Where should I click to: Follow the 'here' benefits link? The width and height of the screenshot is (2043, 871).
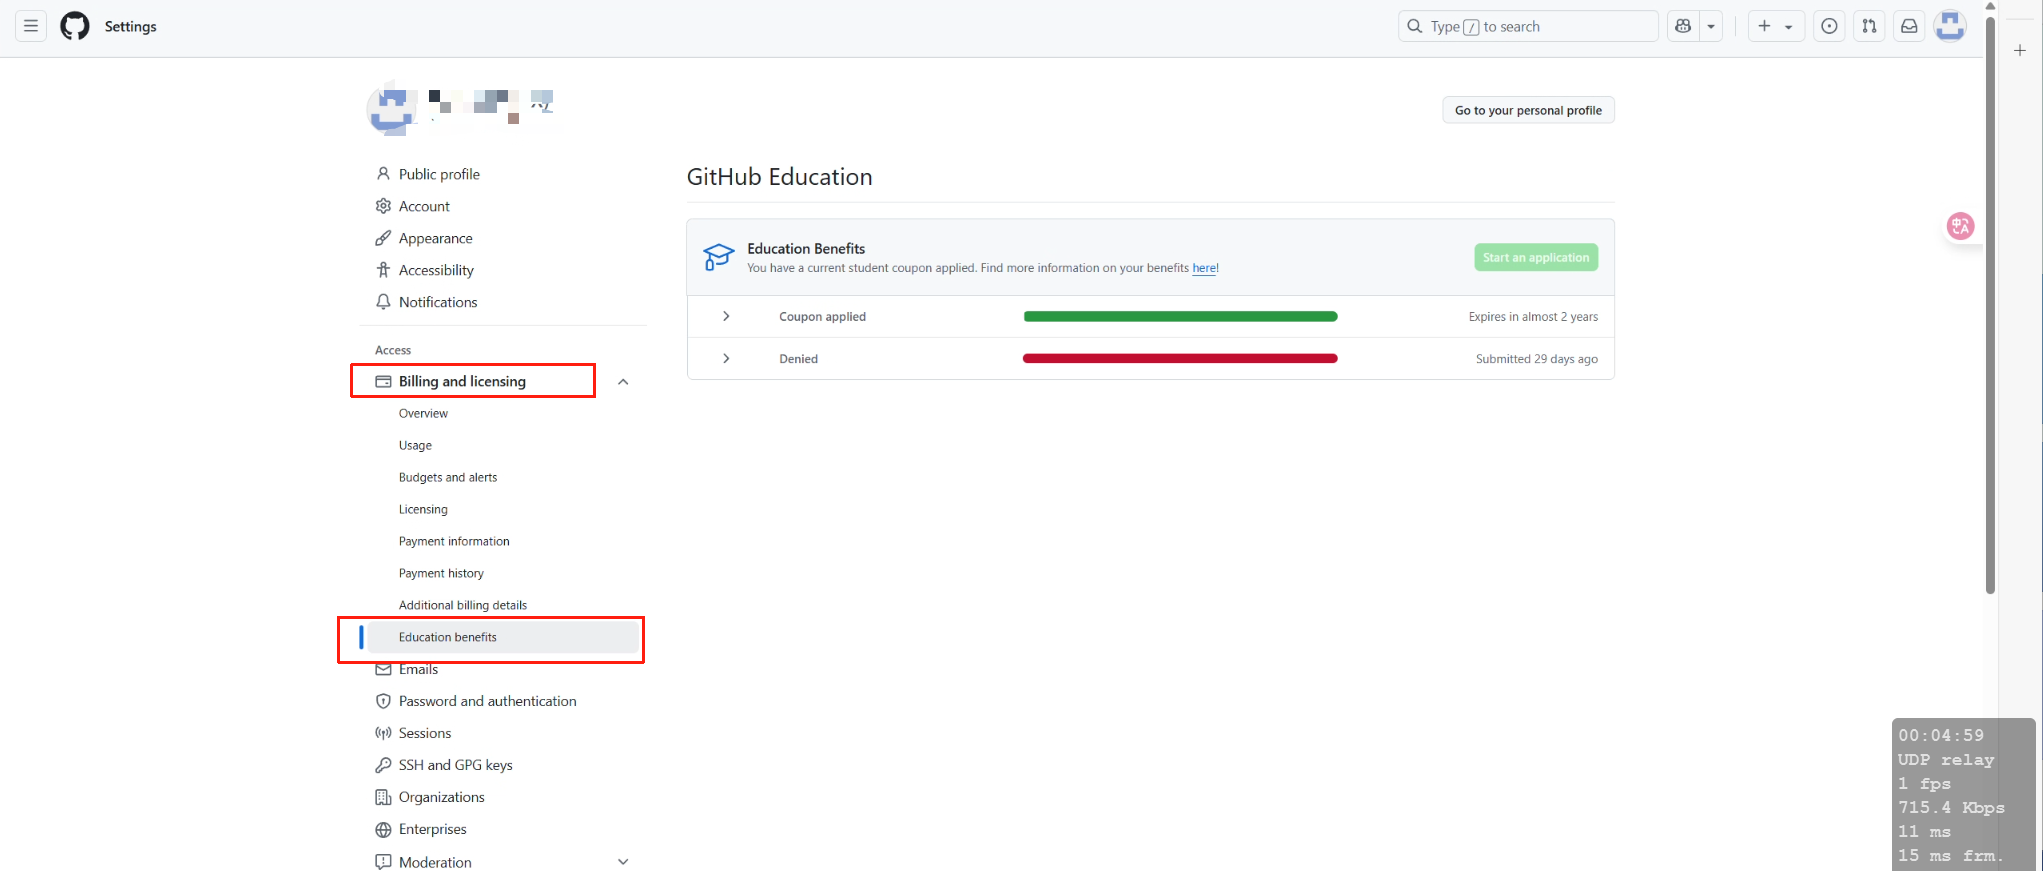pyautogui.click(x=1204, y=268)
